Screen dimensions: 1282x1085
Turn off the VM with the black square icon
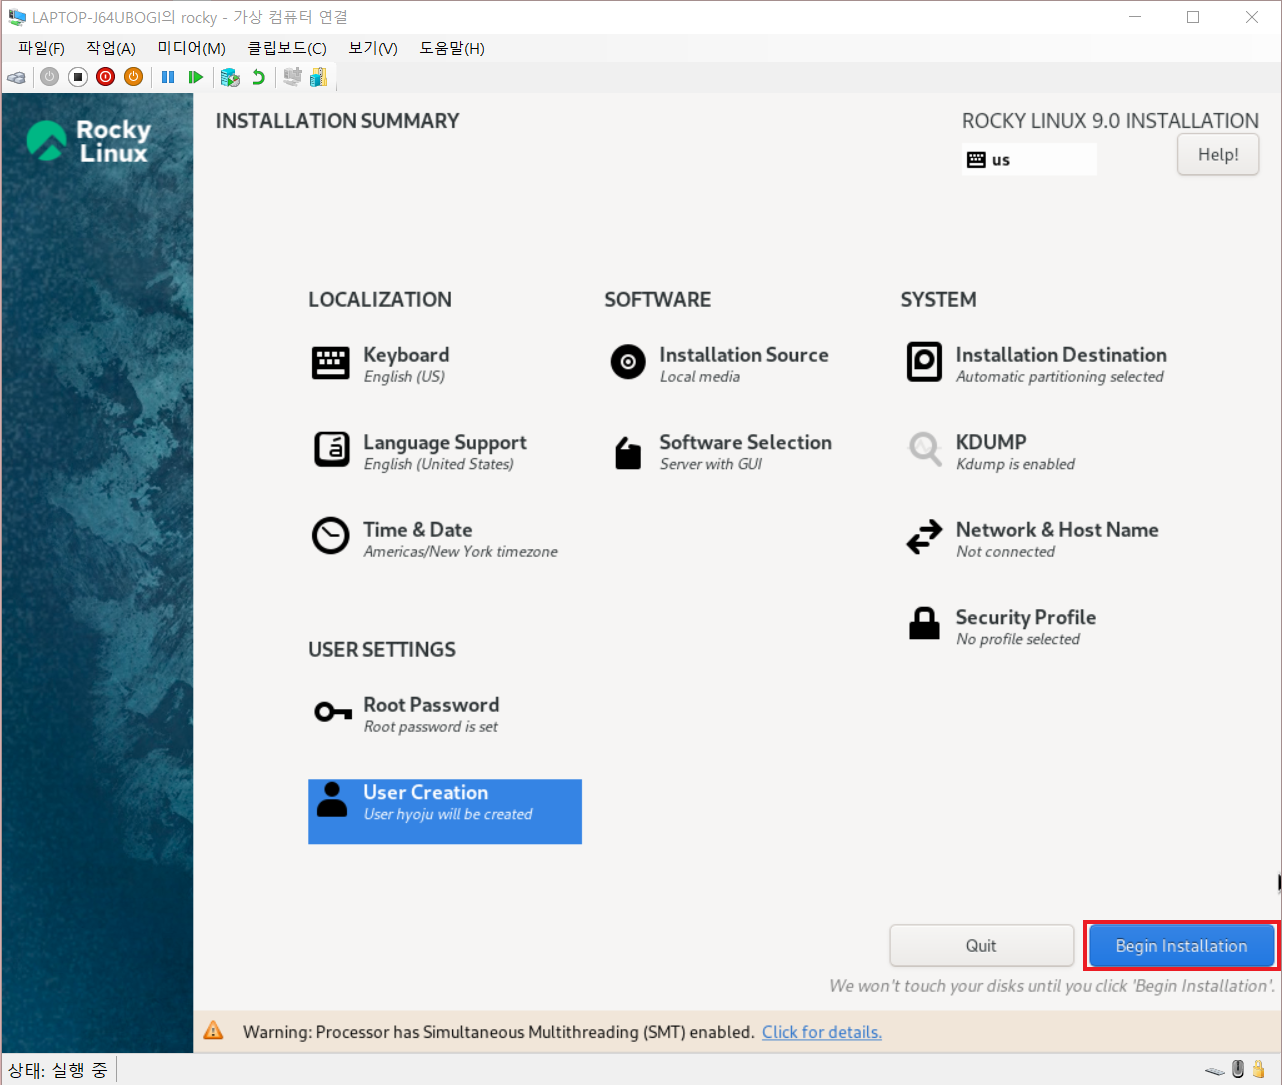(x=78, y=77)
